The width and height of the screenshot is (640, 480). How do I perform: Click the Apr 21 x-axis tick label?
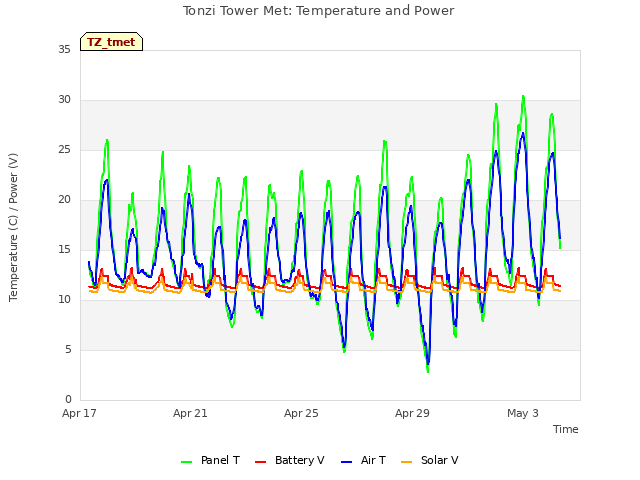[190, 413]
